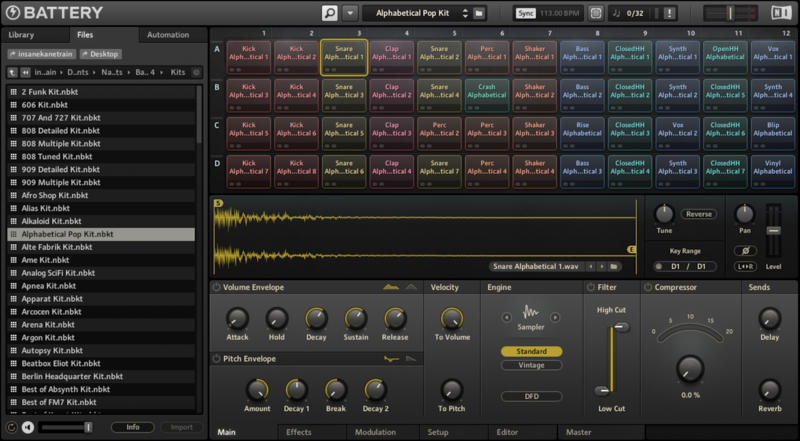800x441 pixels.
Task: Click the browser preview speaker icon
Action: click(27, 427)
